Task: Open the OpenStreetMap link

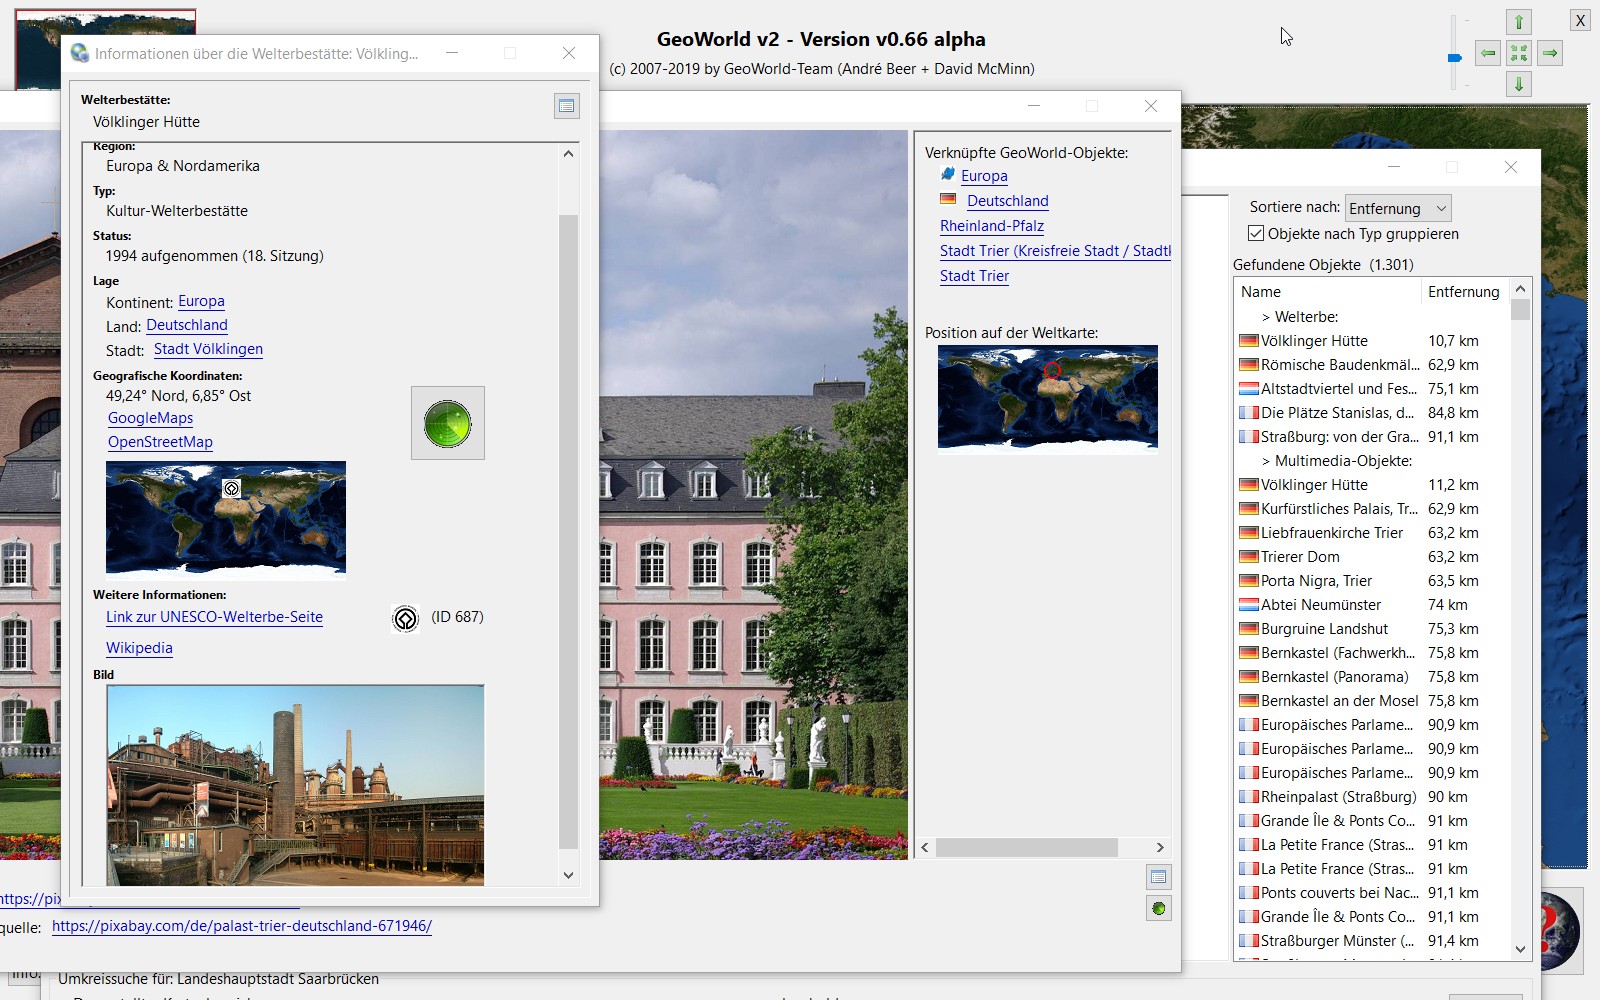Action: pyautogui.click(x=160, y=442)
